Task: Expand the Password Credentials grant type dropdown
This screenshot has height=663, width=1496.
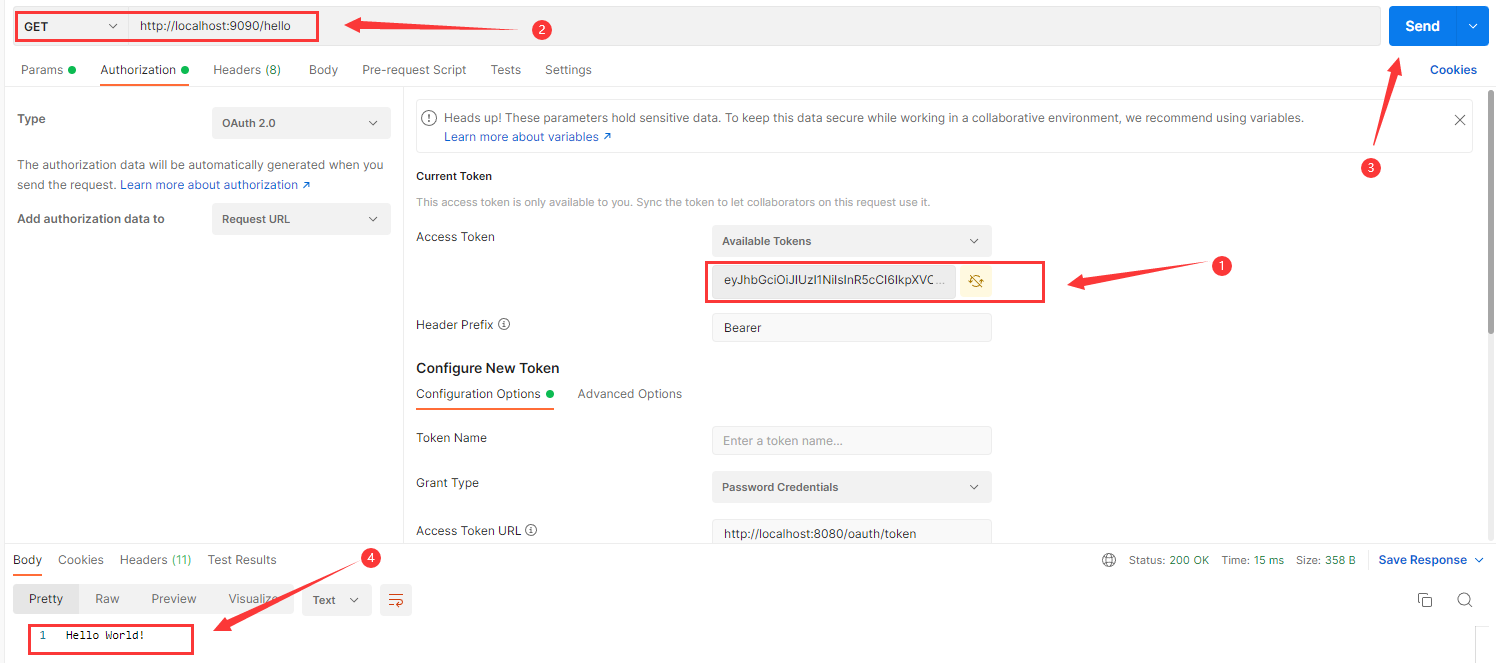Action: tap(851, 487)
